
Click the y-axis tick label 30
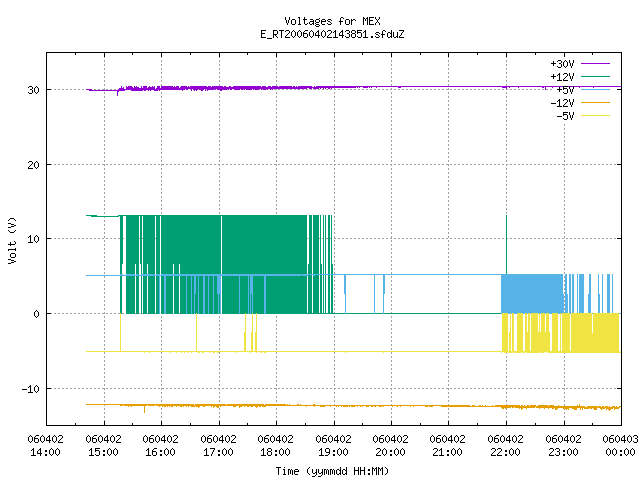click(x=33, y=90)
